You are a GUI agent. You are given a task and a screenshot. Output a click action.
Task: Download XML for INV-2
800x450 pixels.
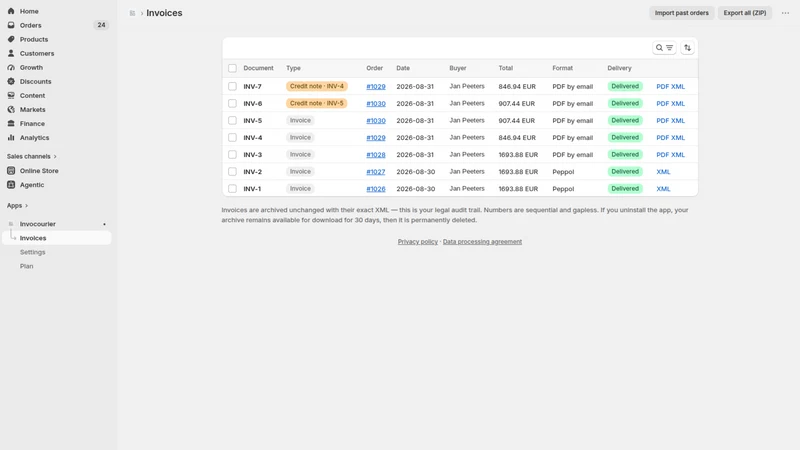click(x=663, y=172)
